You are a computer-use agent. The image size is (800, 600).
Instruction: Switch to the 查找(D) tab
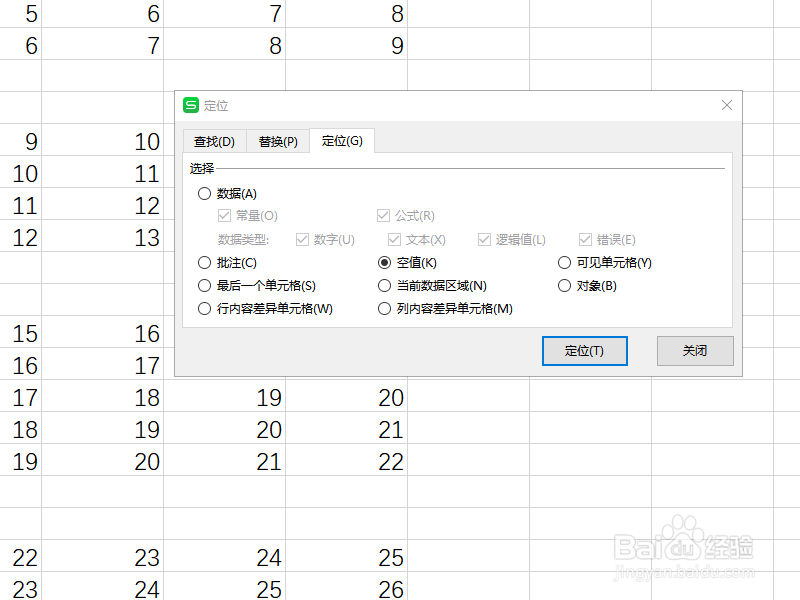pos(214,141)
